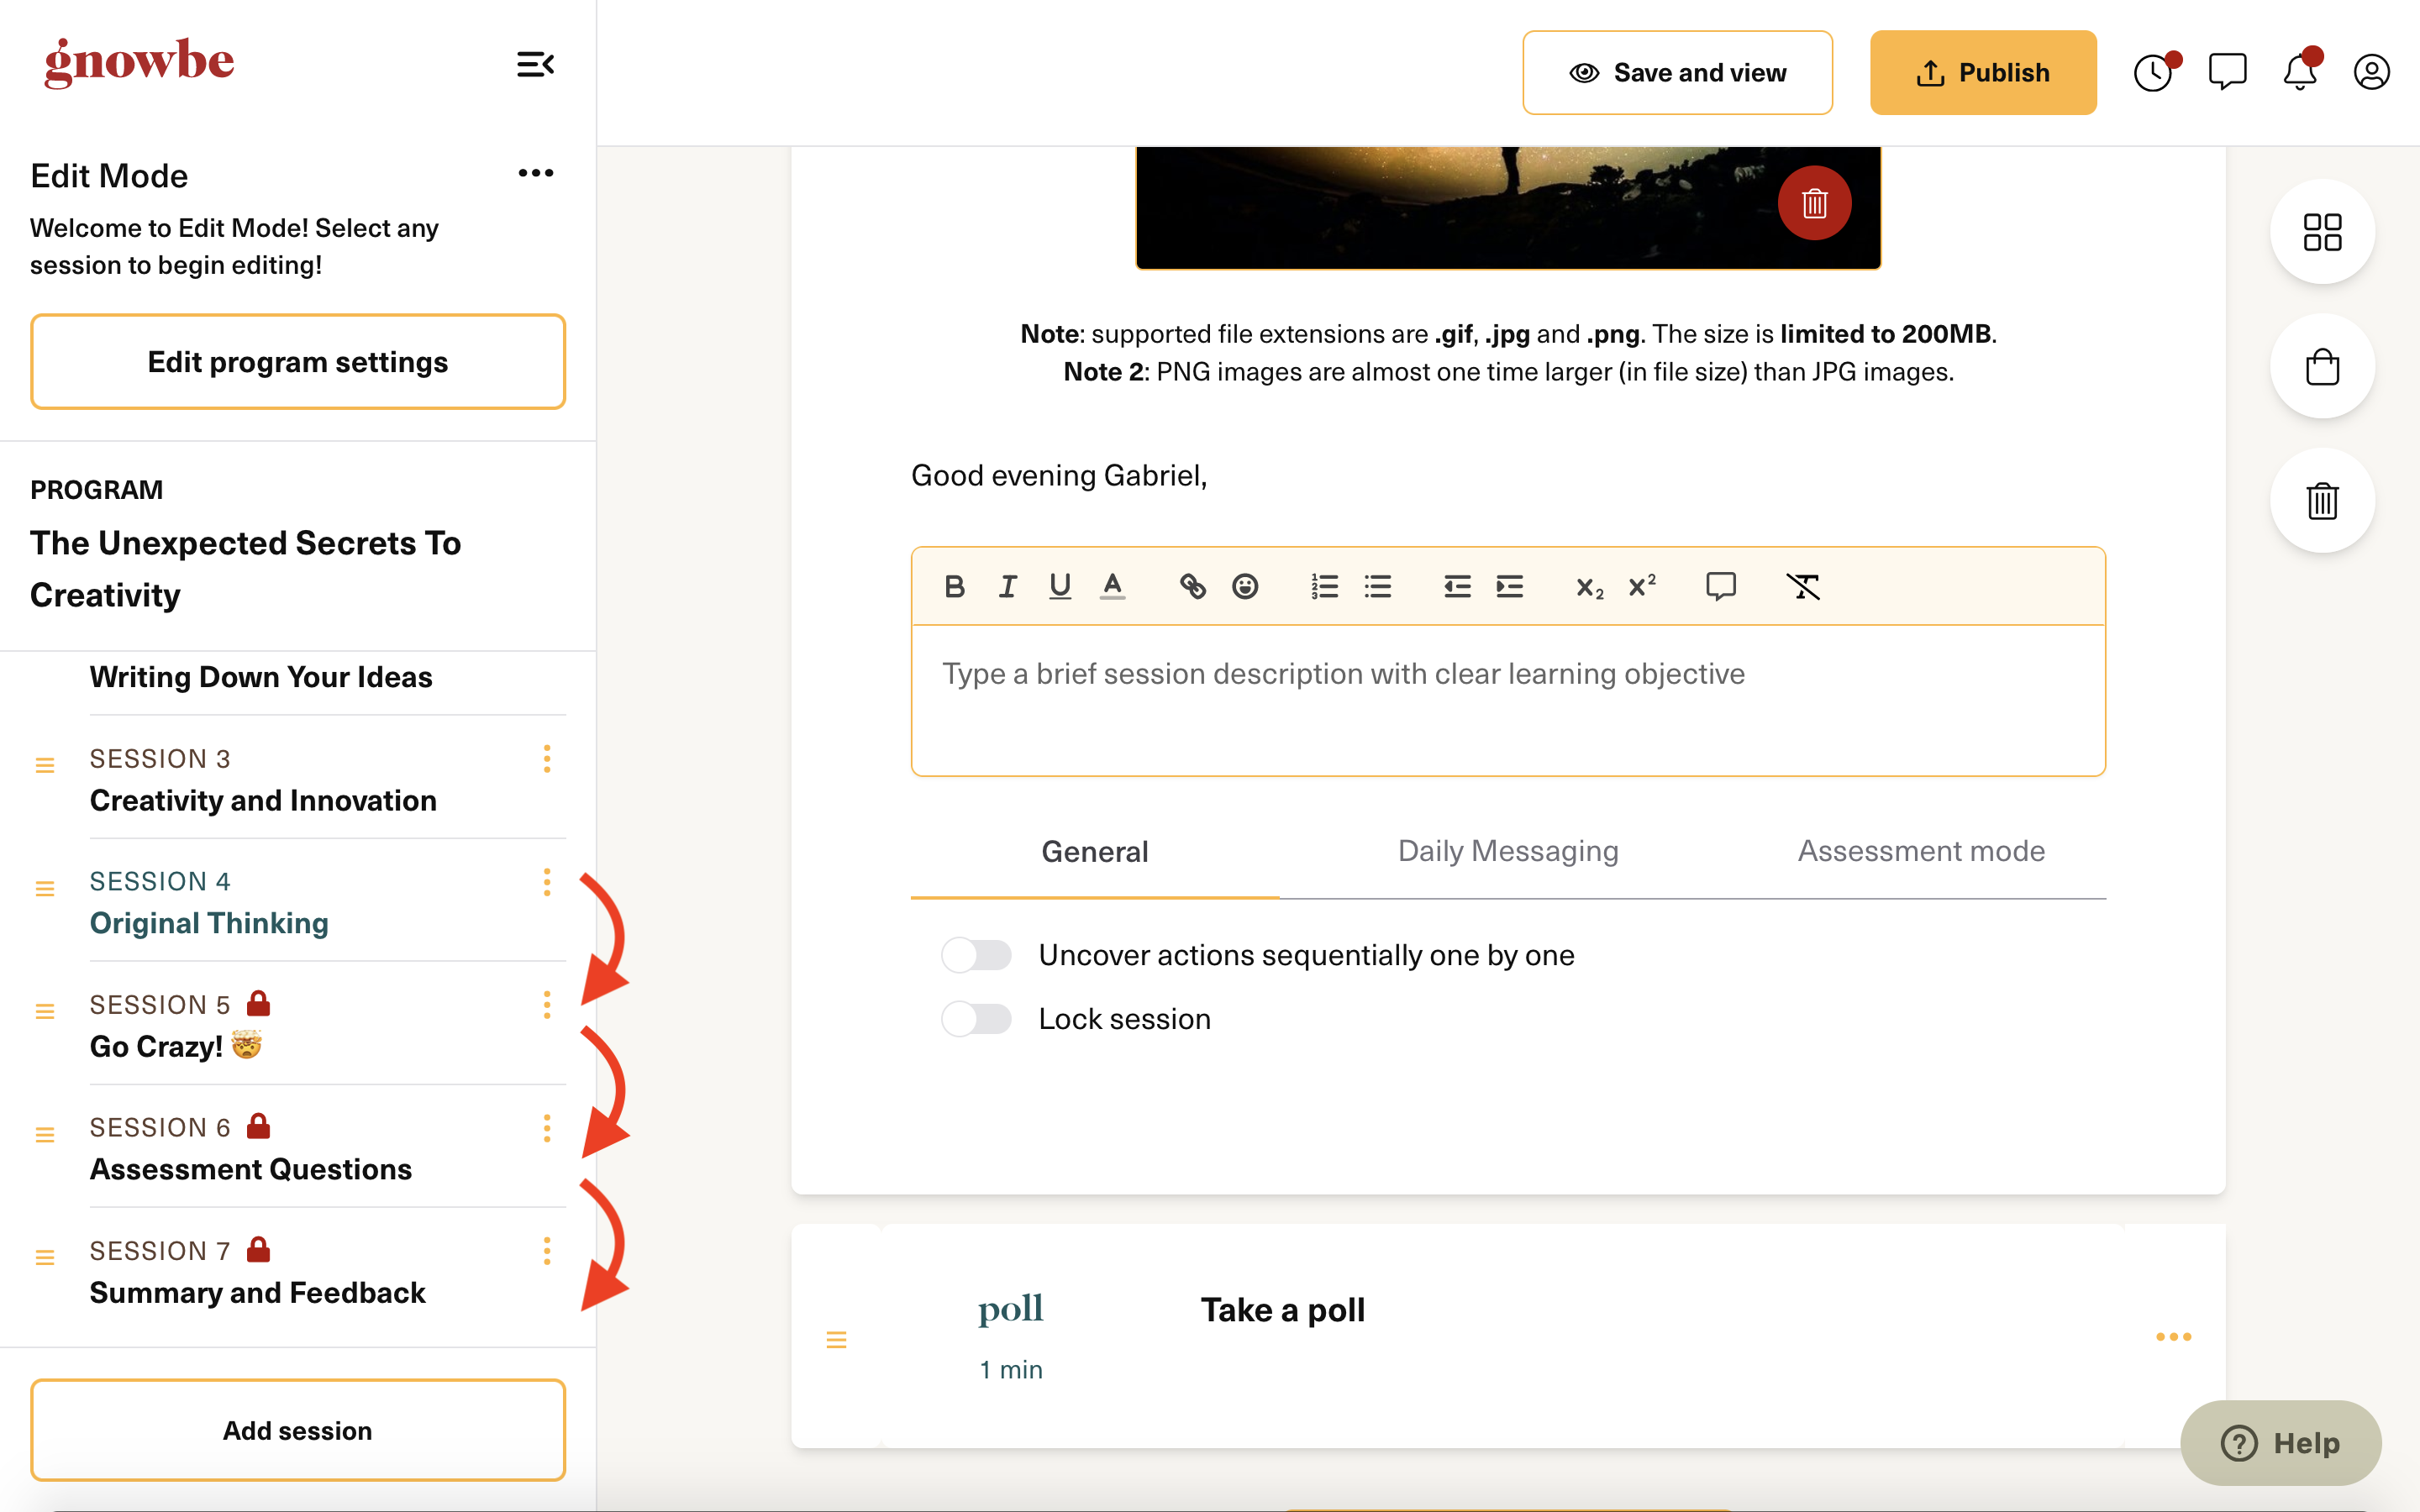Grab Session 7 drag handle
The height and width of the screenshot is (1512, 2420).
click(45, 1258)
